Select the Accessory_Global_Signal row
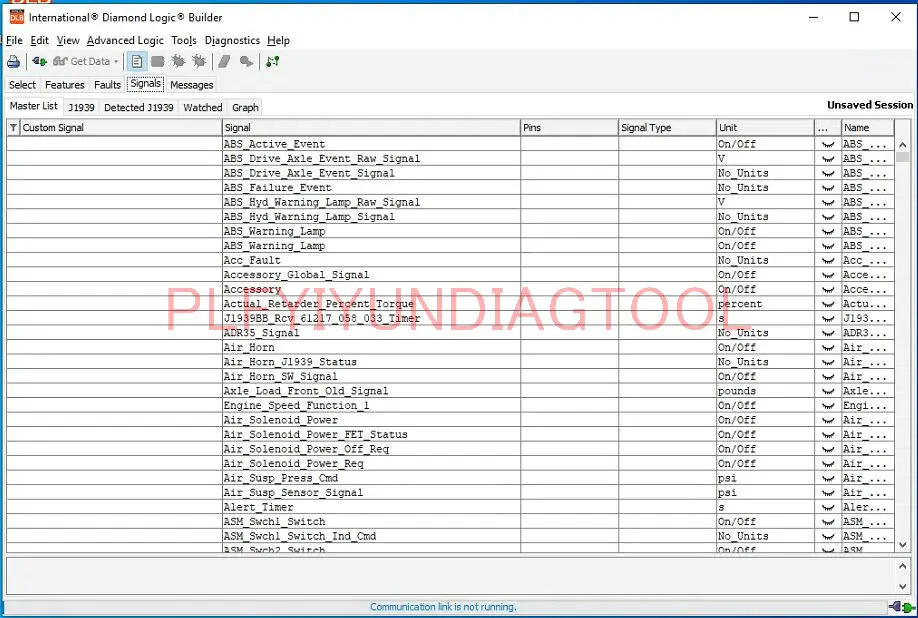Screen dimensions: 918x618 pos(450,275)
